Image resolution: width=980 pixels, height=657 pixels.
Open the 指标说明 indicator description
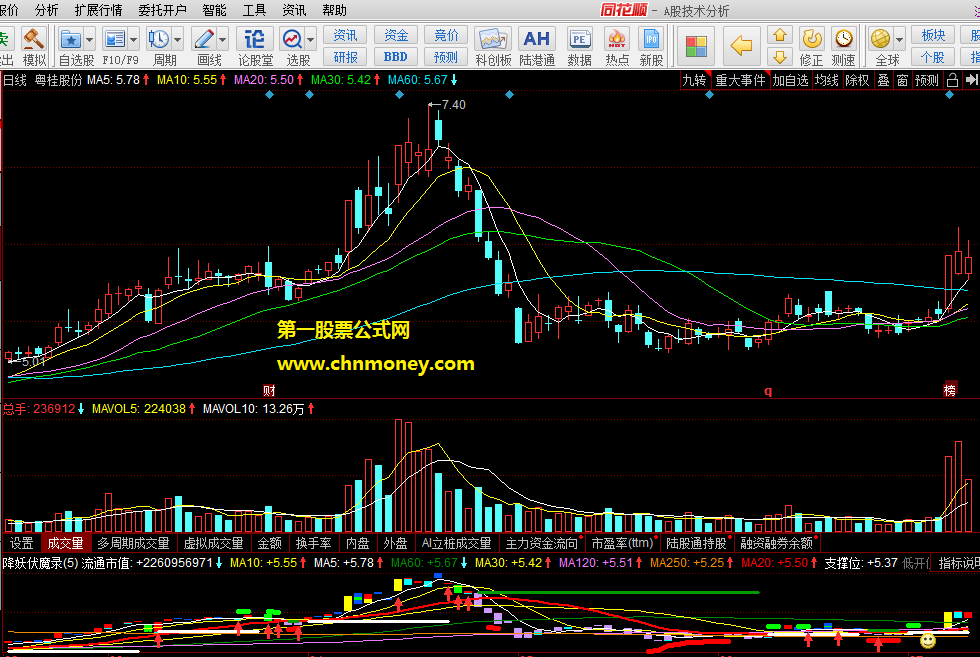958,563
